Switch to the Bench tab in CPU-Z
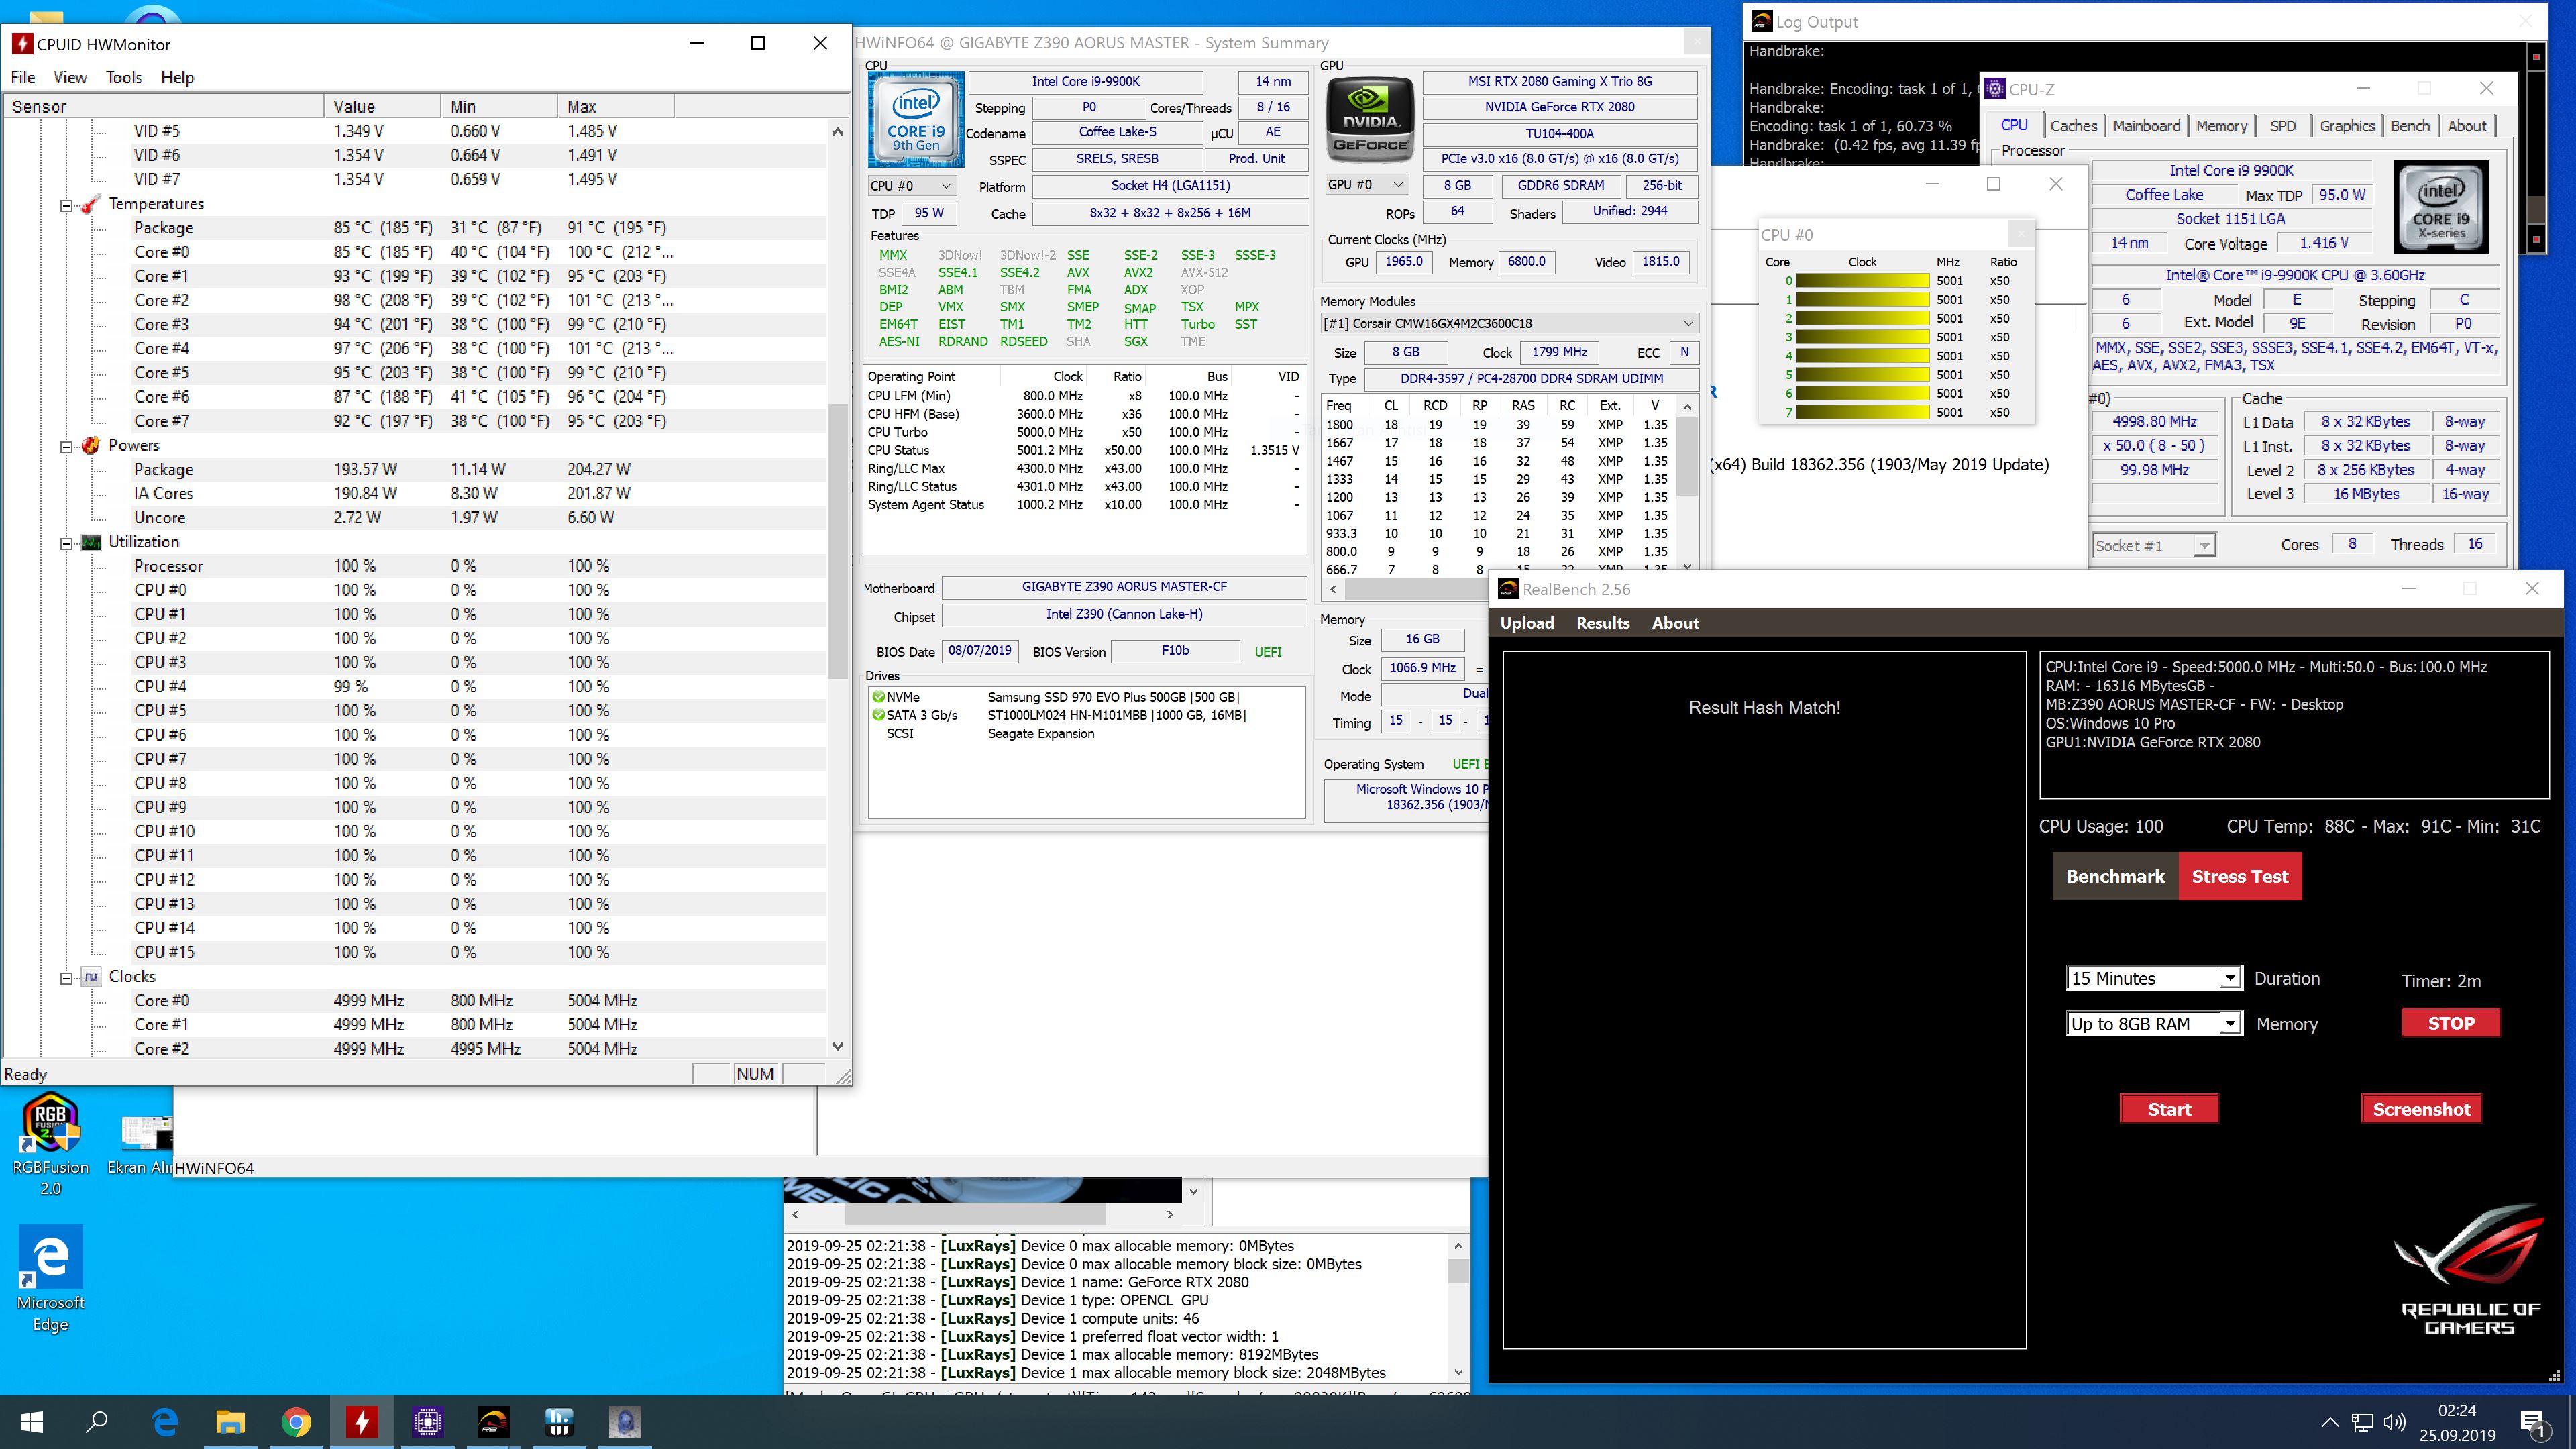 pos(2409,126)
